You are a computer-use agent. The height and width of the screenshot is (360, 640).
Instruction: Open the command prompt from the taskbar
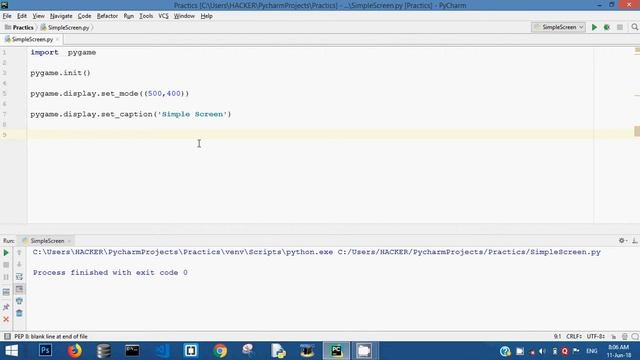(132, 351)
